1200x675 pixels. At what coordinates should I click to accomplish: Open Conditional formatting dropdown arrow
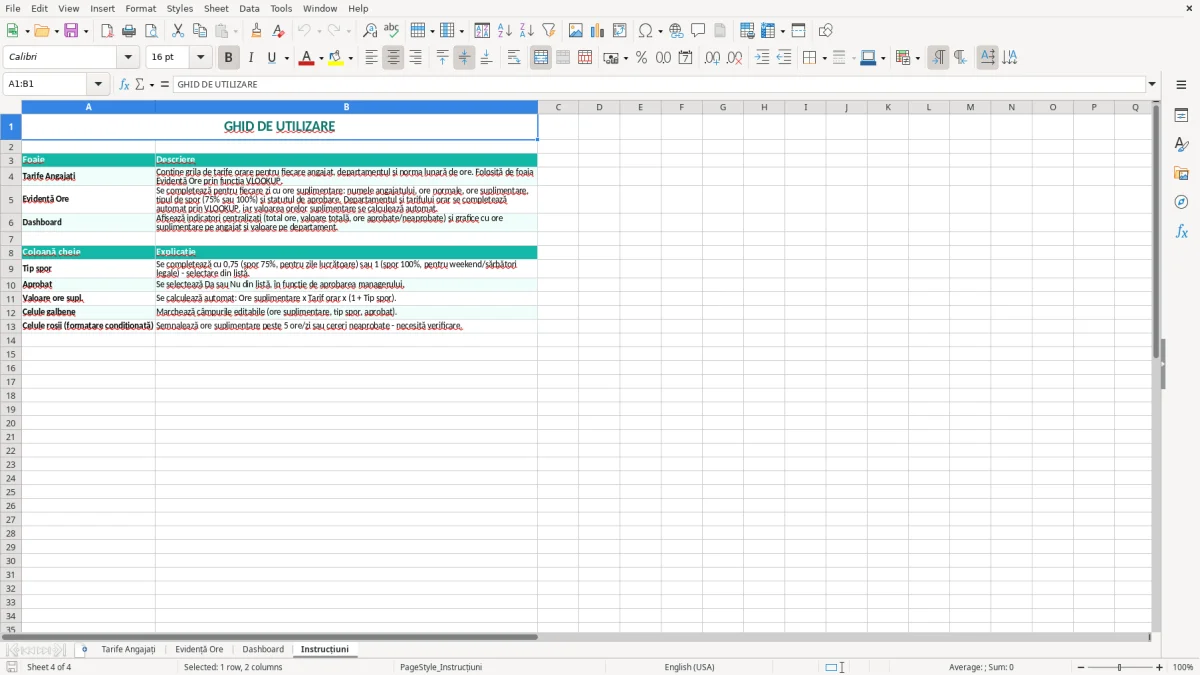(917, 58)
